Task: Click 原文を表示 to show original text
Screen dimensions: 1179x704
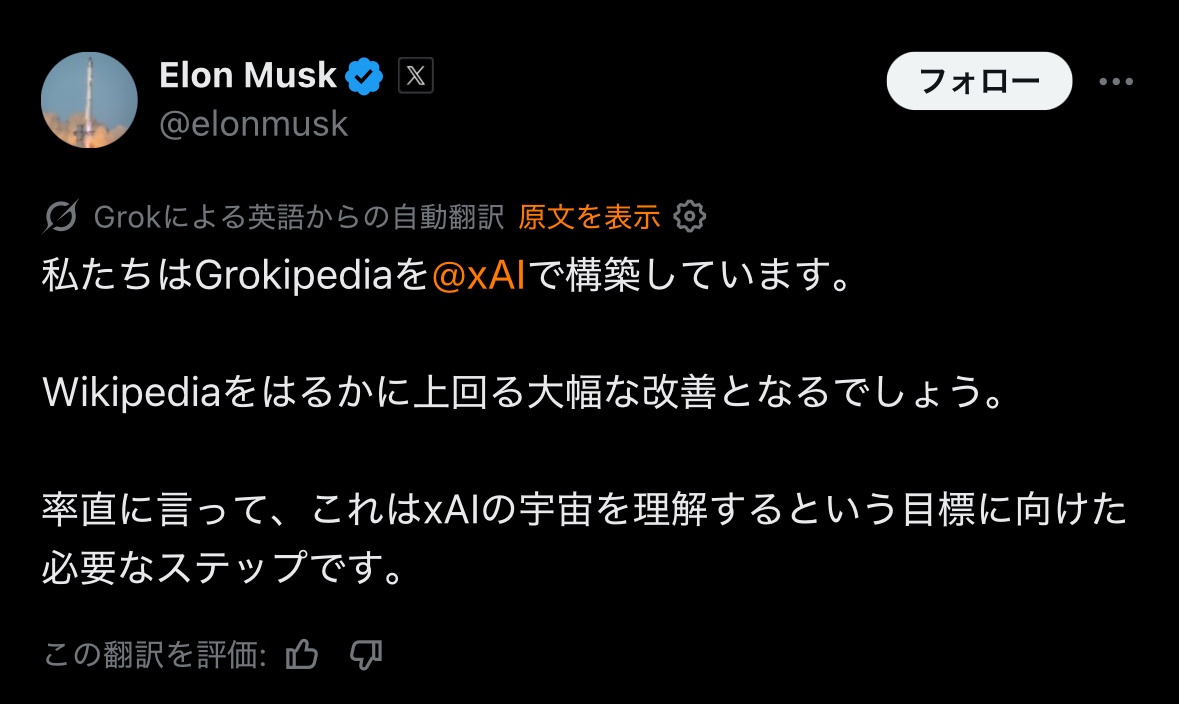Action: pyautogui.click(x=589, y=216)
